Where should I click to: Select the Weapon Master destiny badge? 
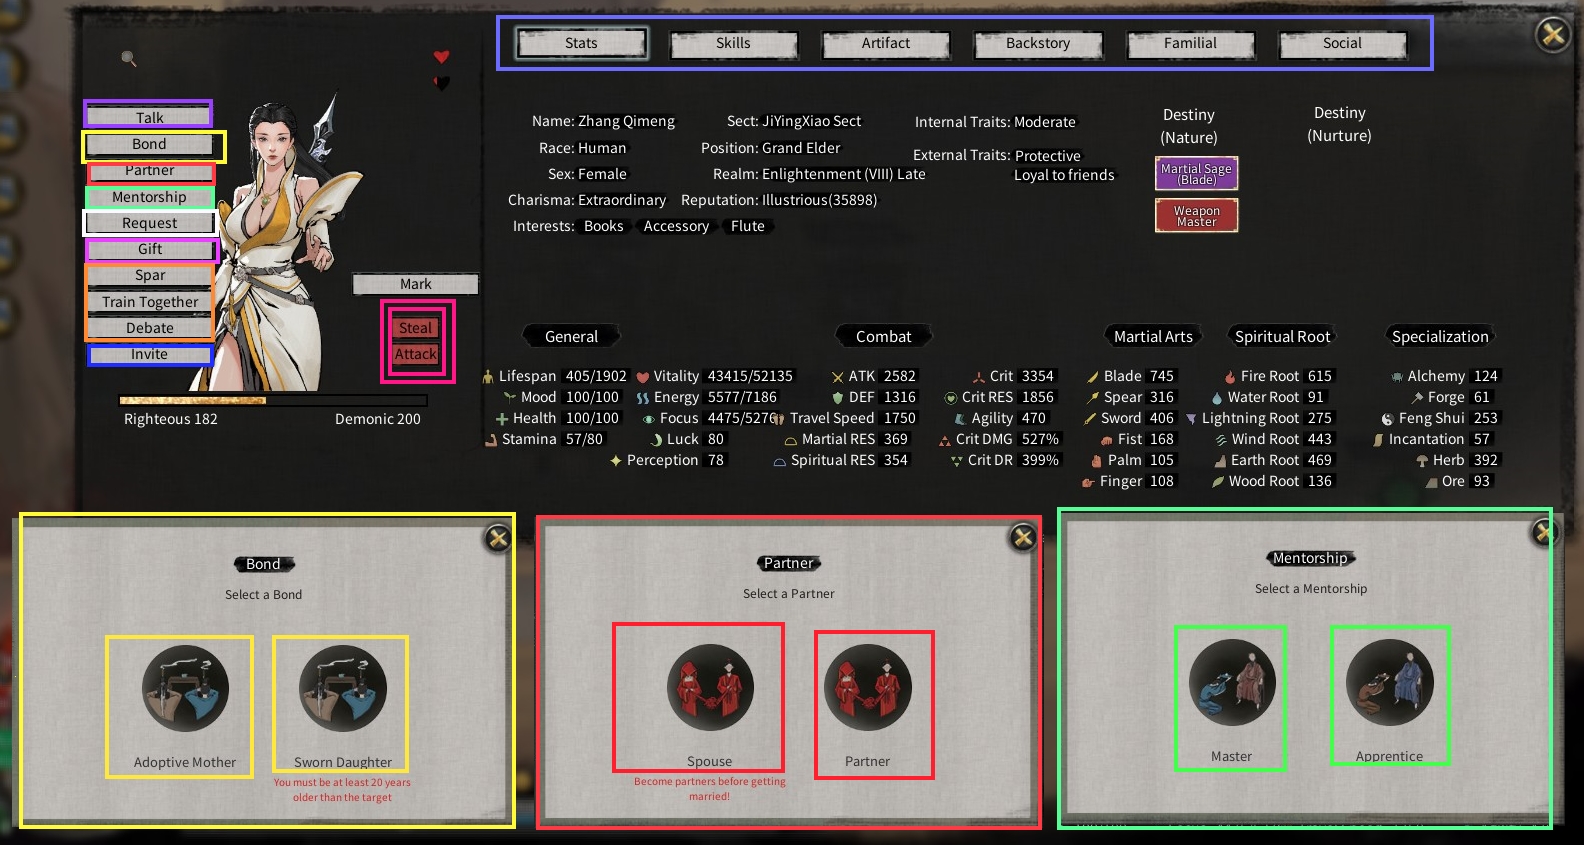[x=1196, y=215]
